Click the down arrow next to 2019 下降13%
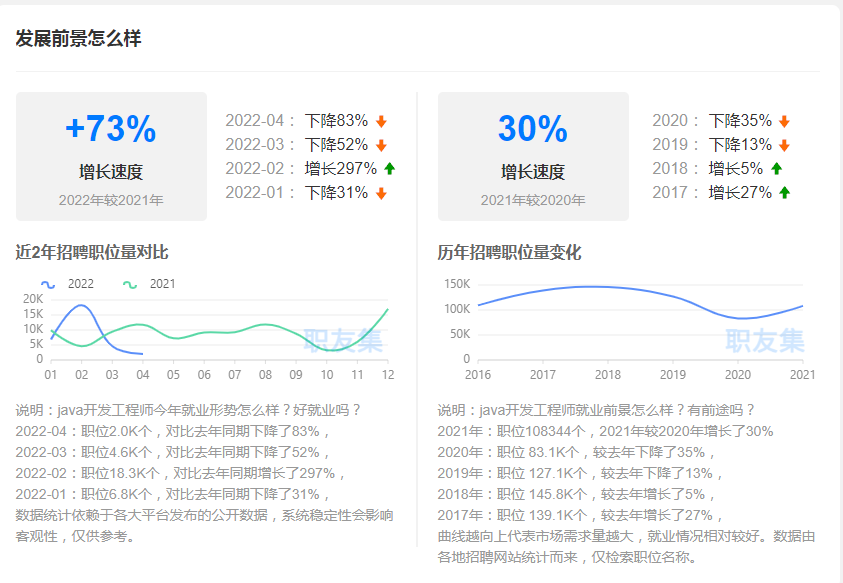843x583 pixels. coord(782,143)
